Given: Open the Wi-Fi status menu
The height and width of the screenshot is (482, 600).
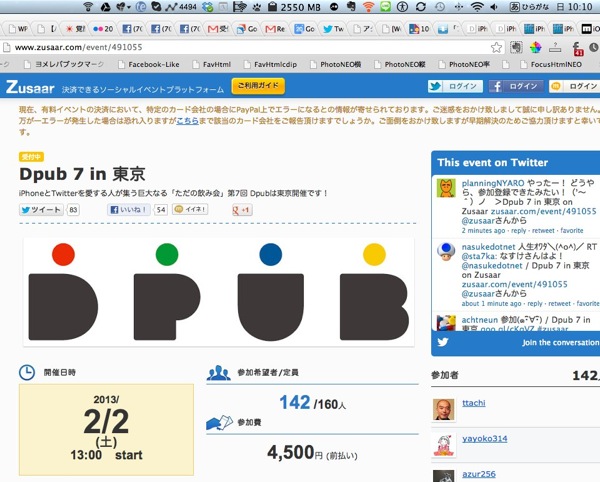Looking at the screenshot, I should point(476,7).
